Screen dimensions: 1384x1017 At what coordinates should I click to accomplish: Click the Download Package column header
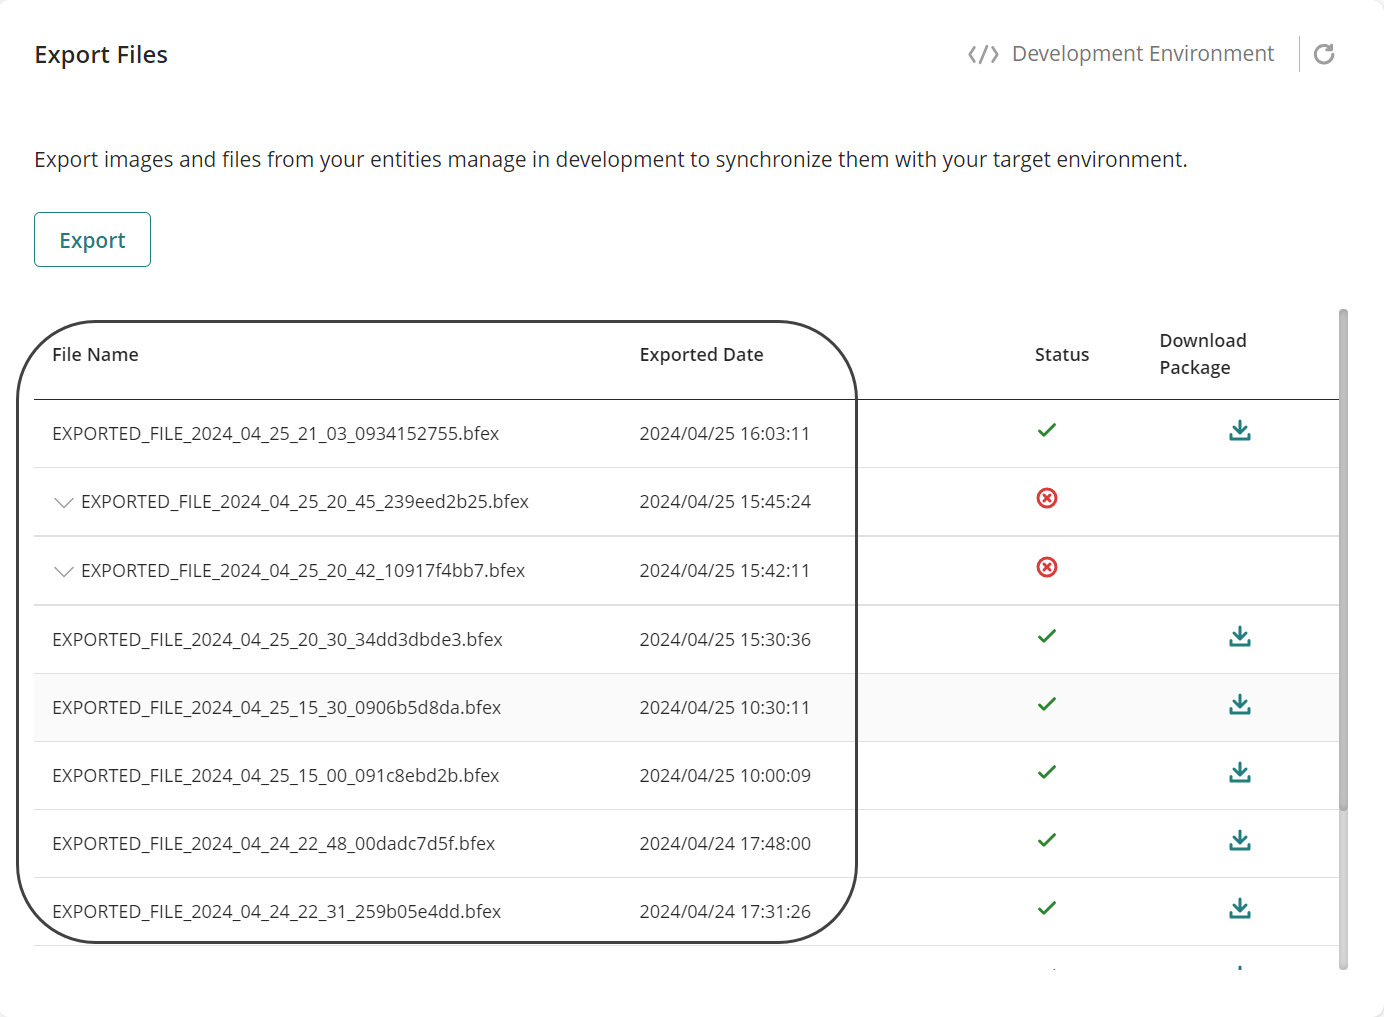1203,354
